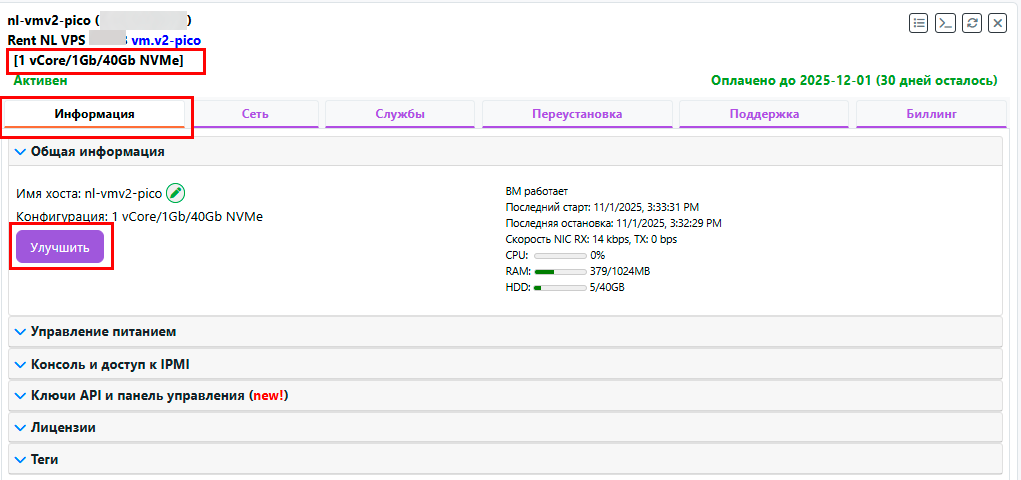Expand Ключи API и панель управления
The height and width of the screenshot is (480, 1021).
click(x=150, y=396)
